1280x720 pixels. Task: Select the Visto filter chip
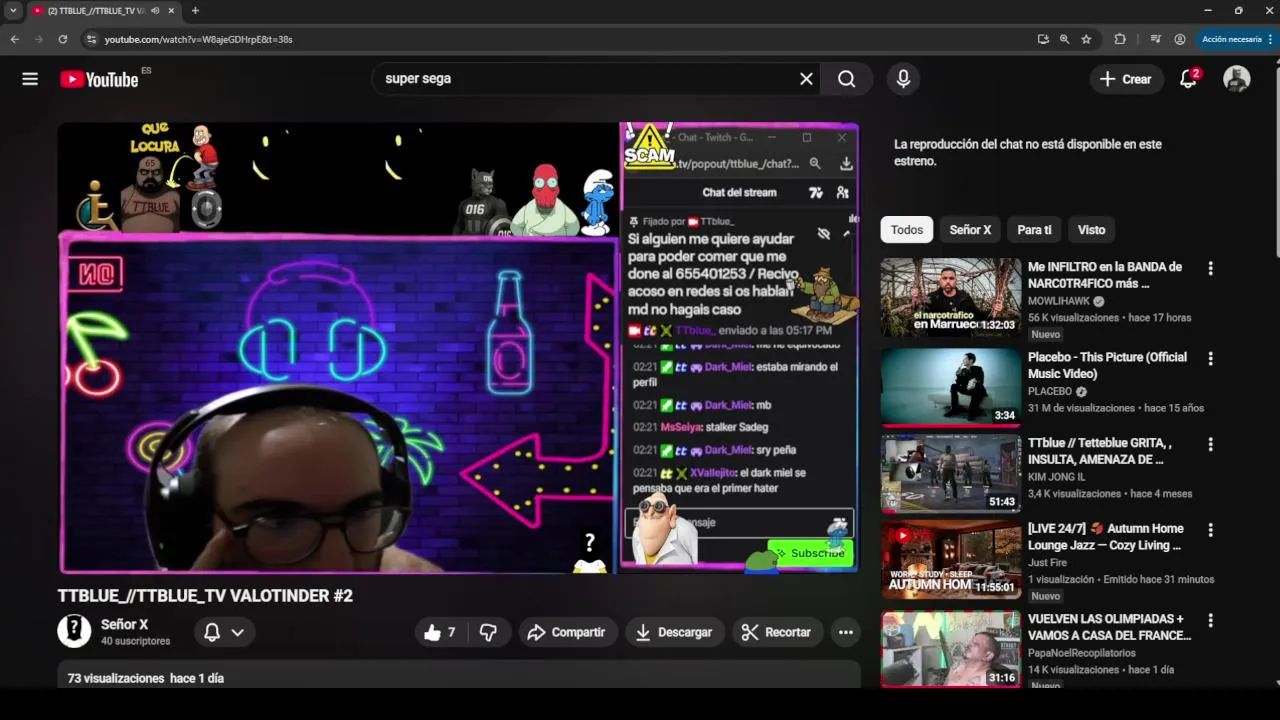pyautogui.click(x=1091, y=230)
